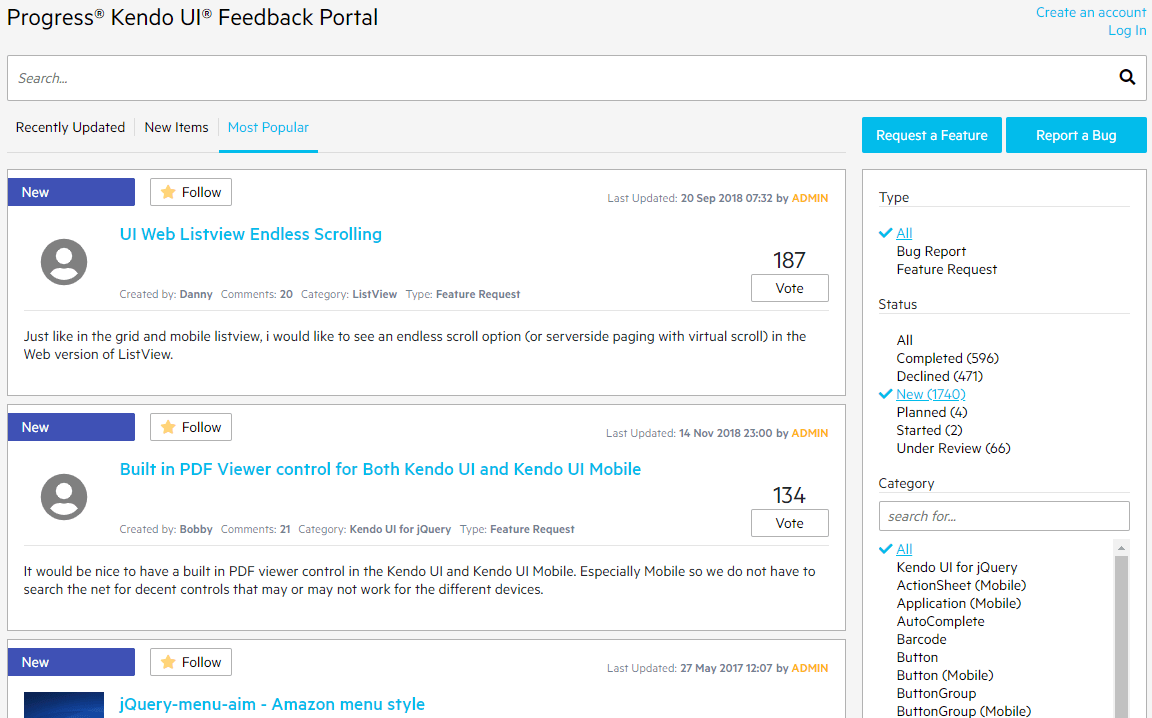This screenshot has height=718, width=1152.
Task: Switch to New Items tab
Action: pos(176,127)
